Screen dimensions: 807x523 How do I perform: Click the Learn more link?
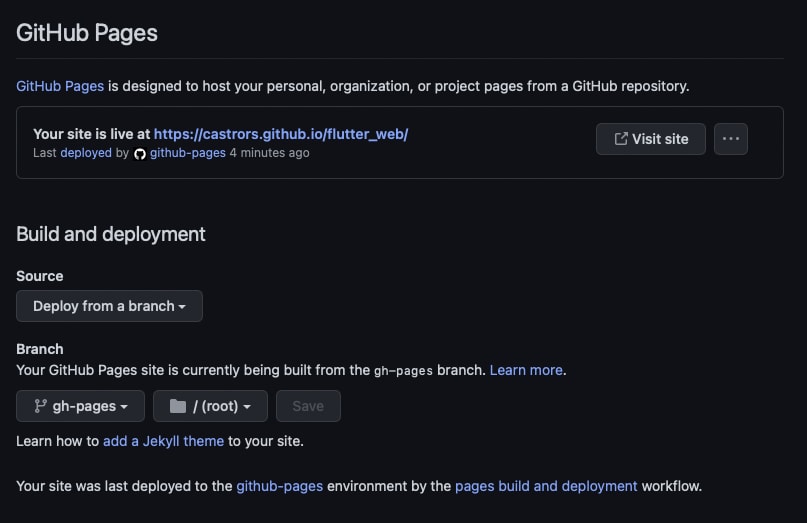526,370
